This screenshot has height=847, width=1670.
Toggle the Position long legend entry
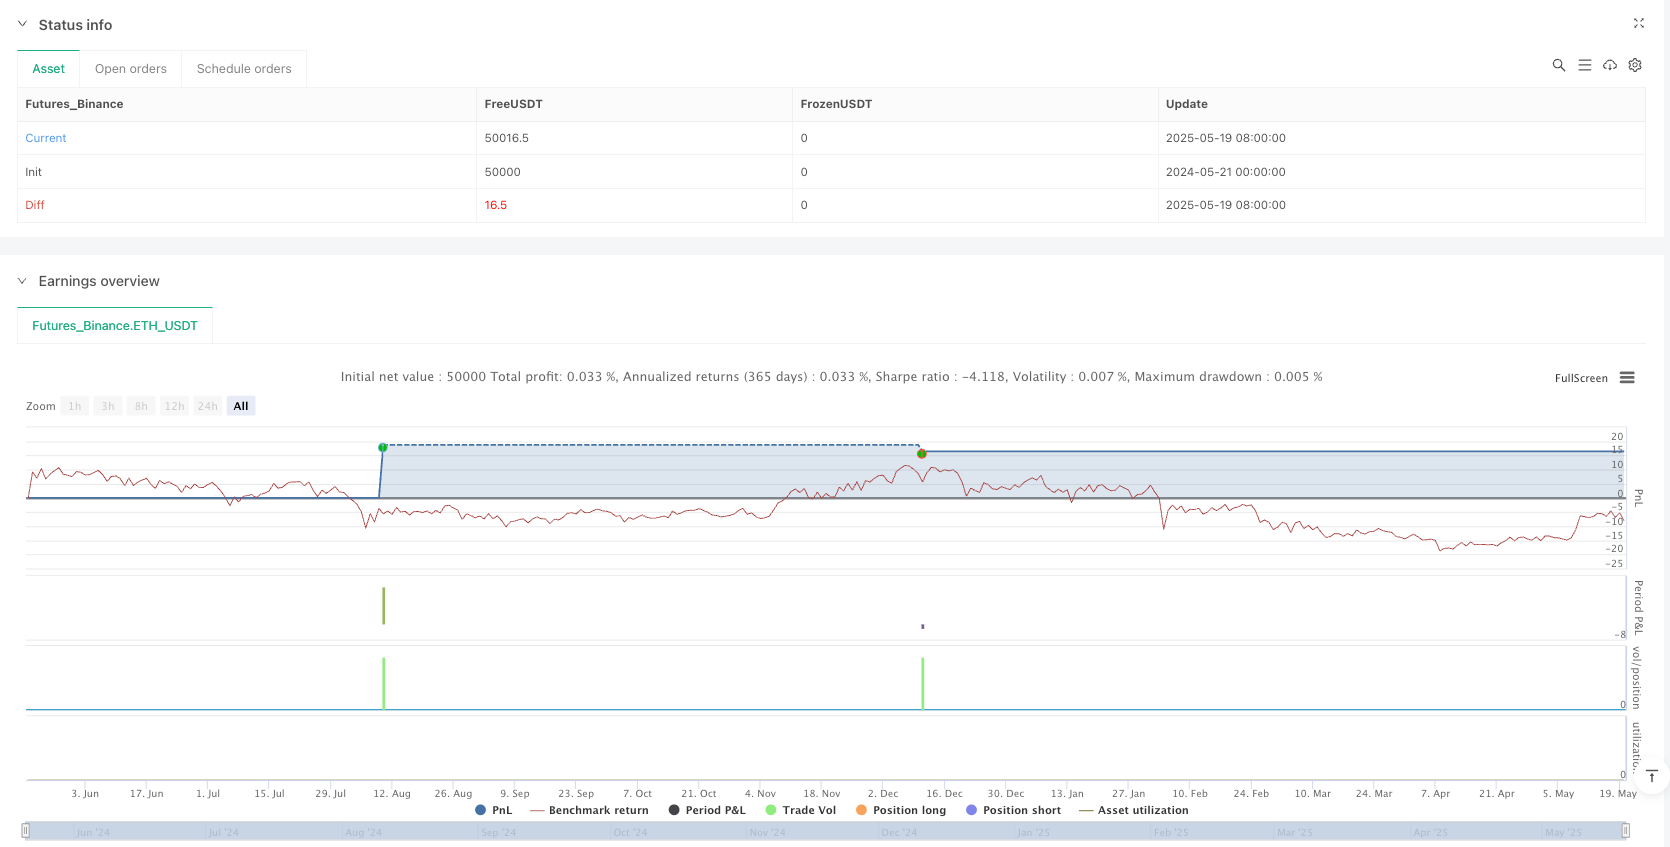[x=901, y=810]
